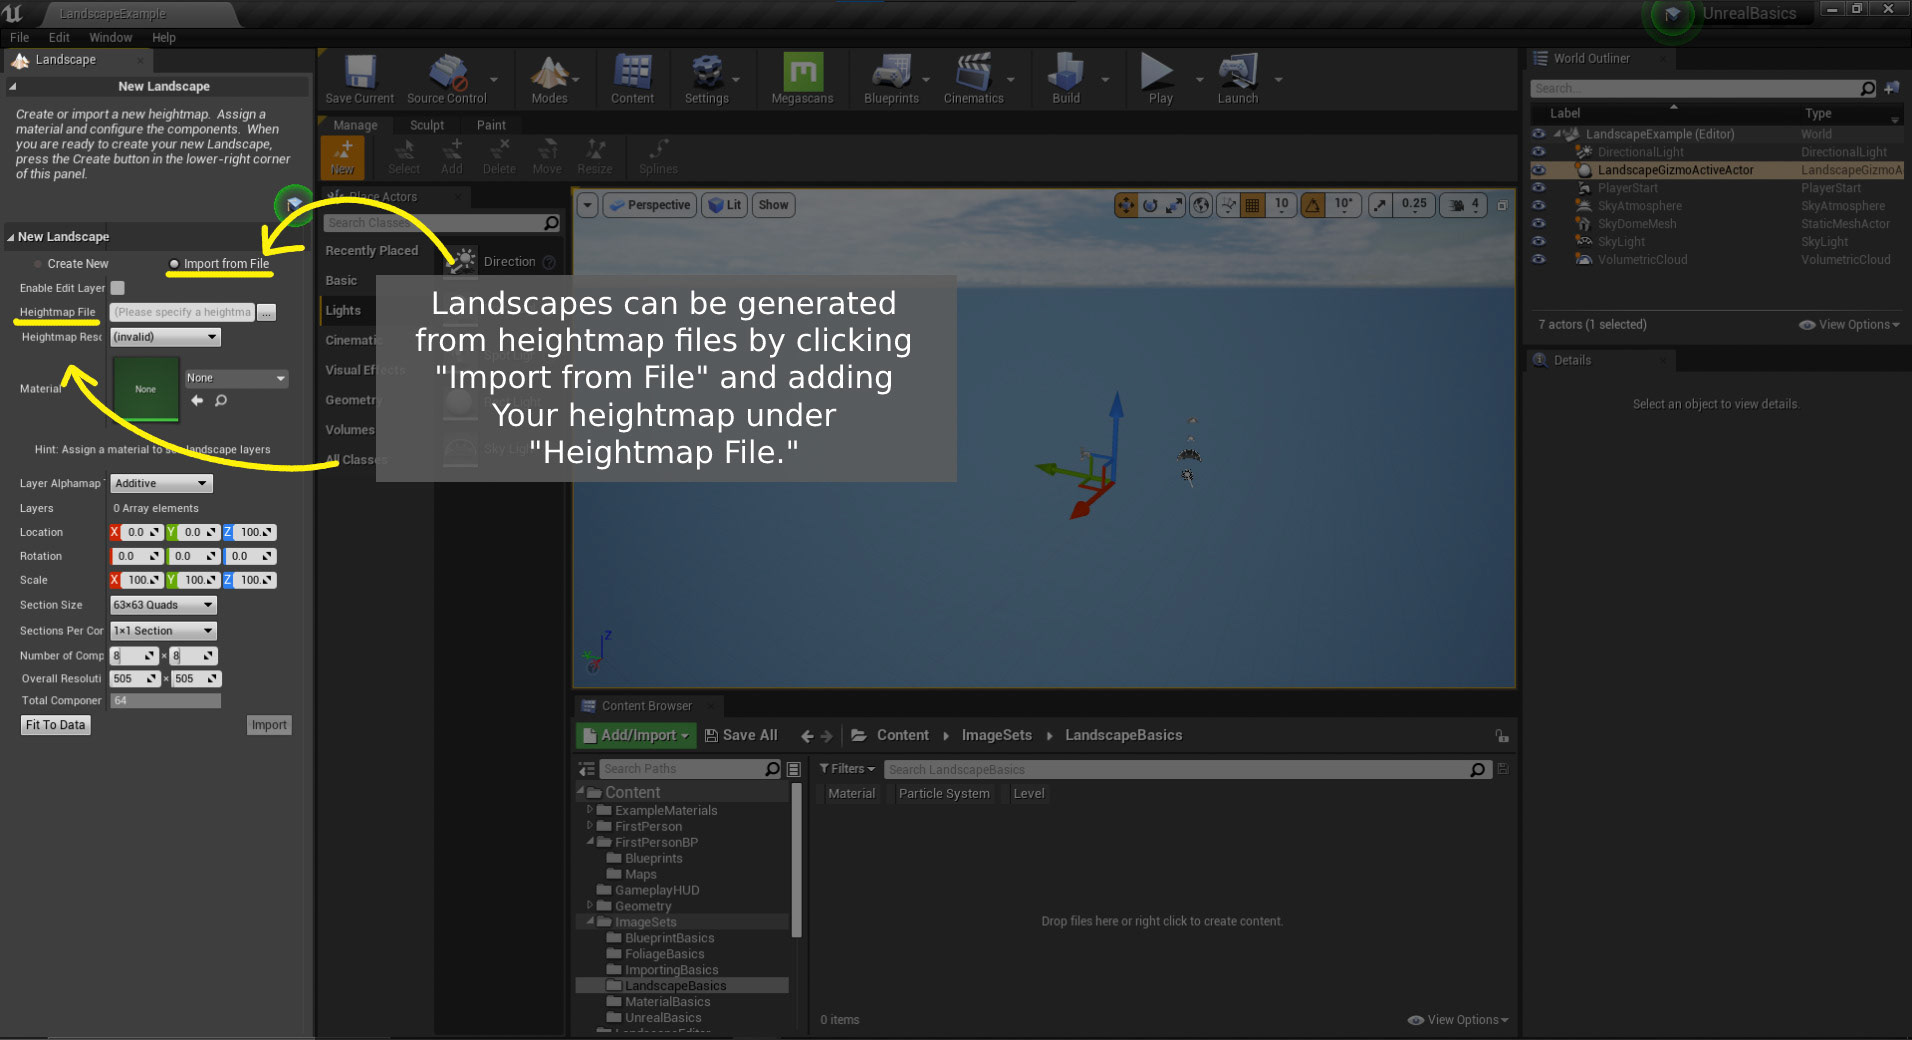Viewport: 1912px width, 1040px height.
Task: Toggle grid snapping icon in viewport
Action: (x=1252, y=205)
